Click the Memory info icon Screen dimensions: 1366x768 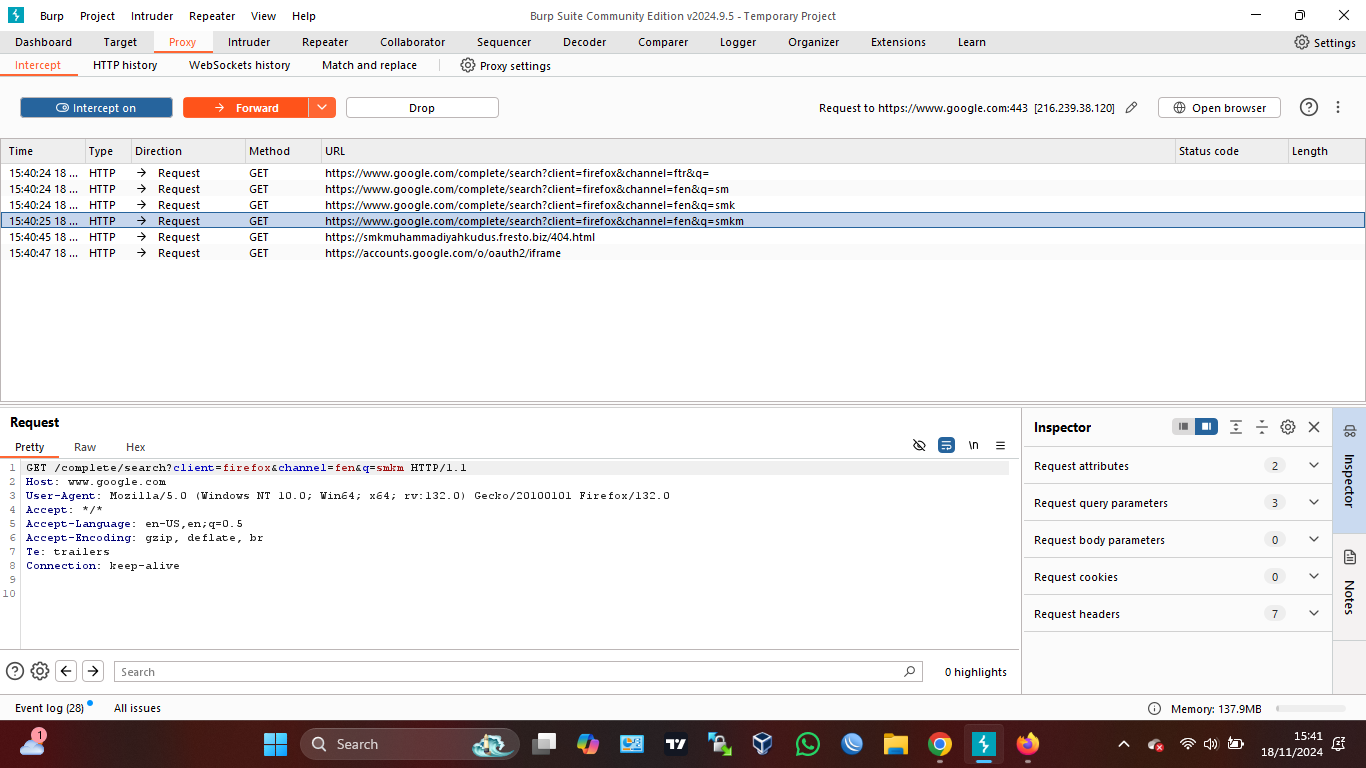(1154, 708)
